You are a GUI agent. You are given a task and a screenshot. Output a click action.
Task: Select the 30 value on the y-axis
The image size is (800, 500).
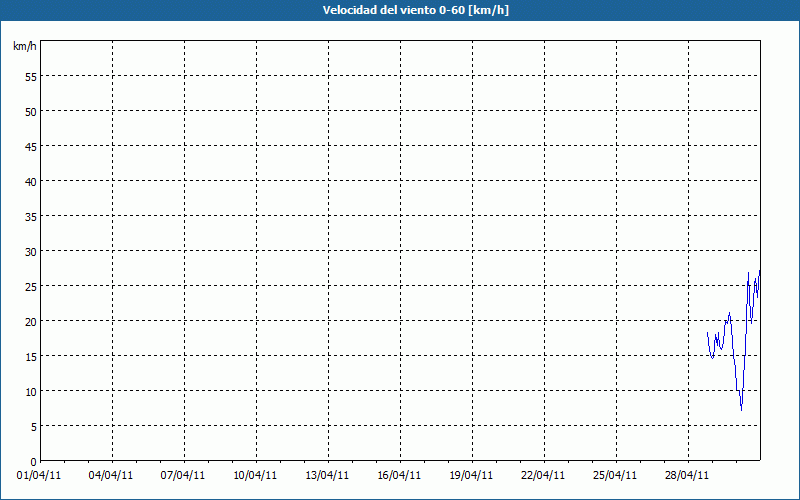click(x=31, y=252)
